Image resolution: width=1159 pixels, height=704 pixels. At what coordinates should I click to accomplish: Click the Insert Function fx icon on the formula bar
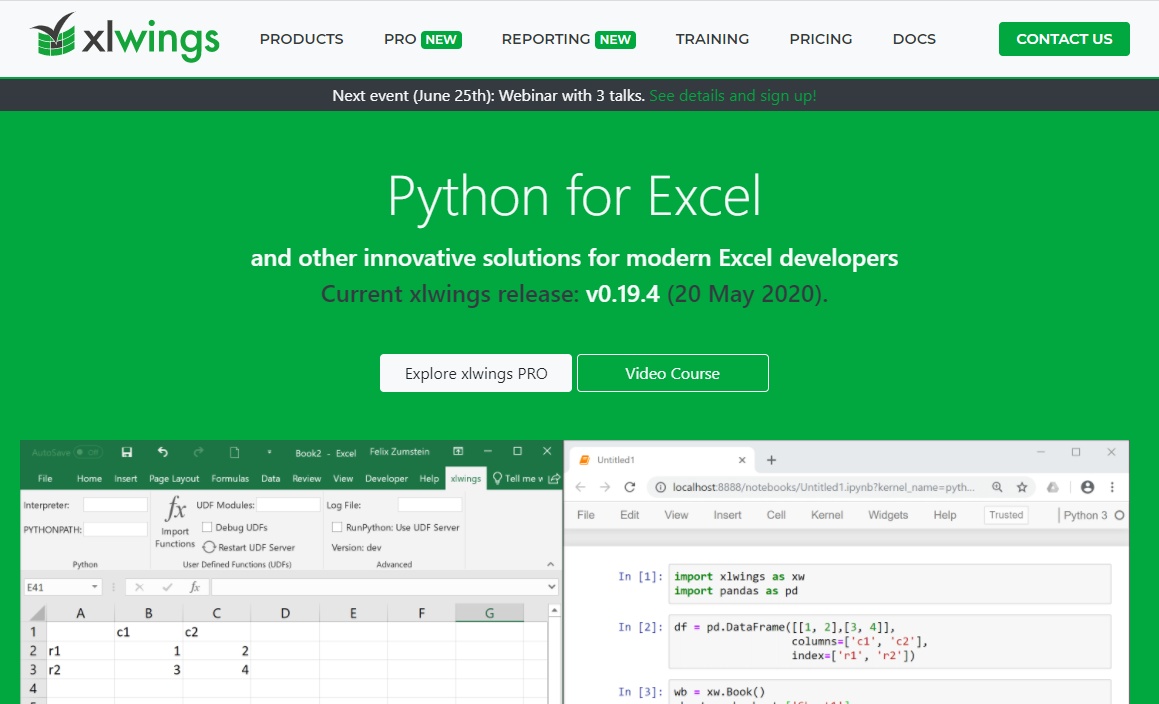click(193, 586)
